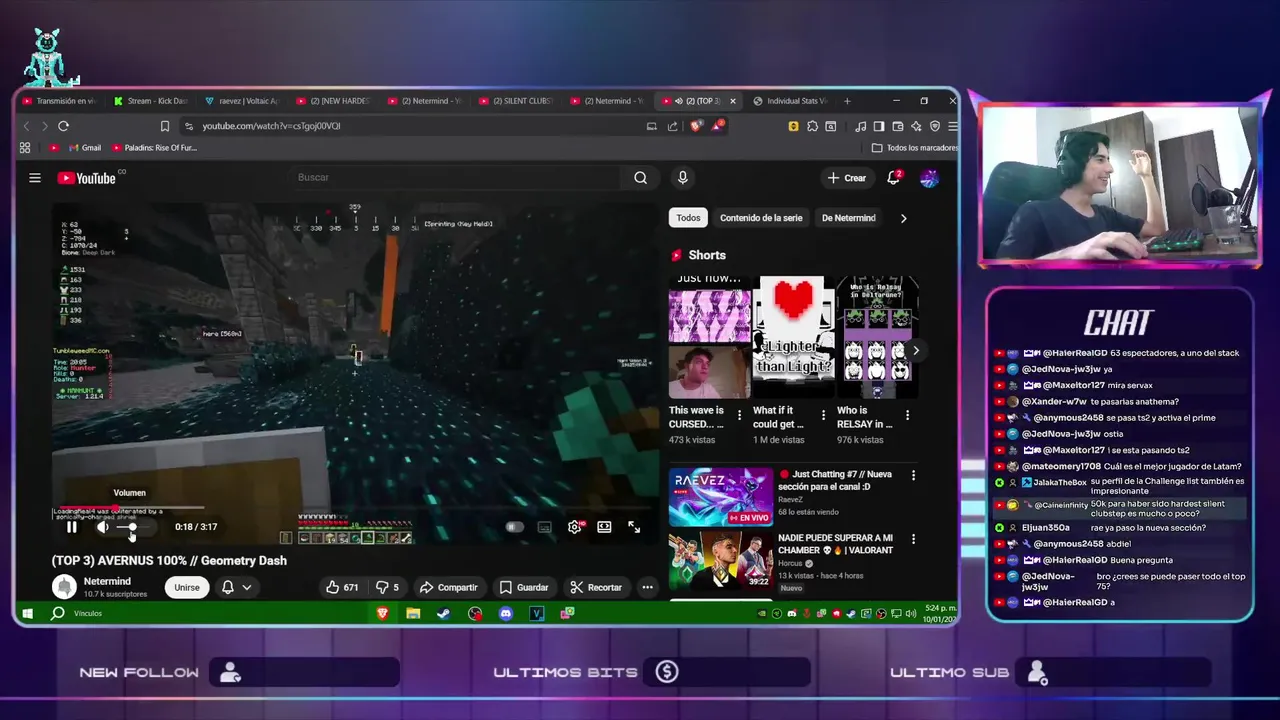Screen dimensions: 1280x720
Task: Select the Todos filter chip
Action: tap(688, 217)
